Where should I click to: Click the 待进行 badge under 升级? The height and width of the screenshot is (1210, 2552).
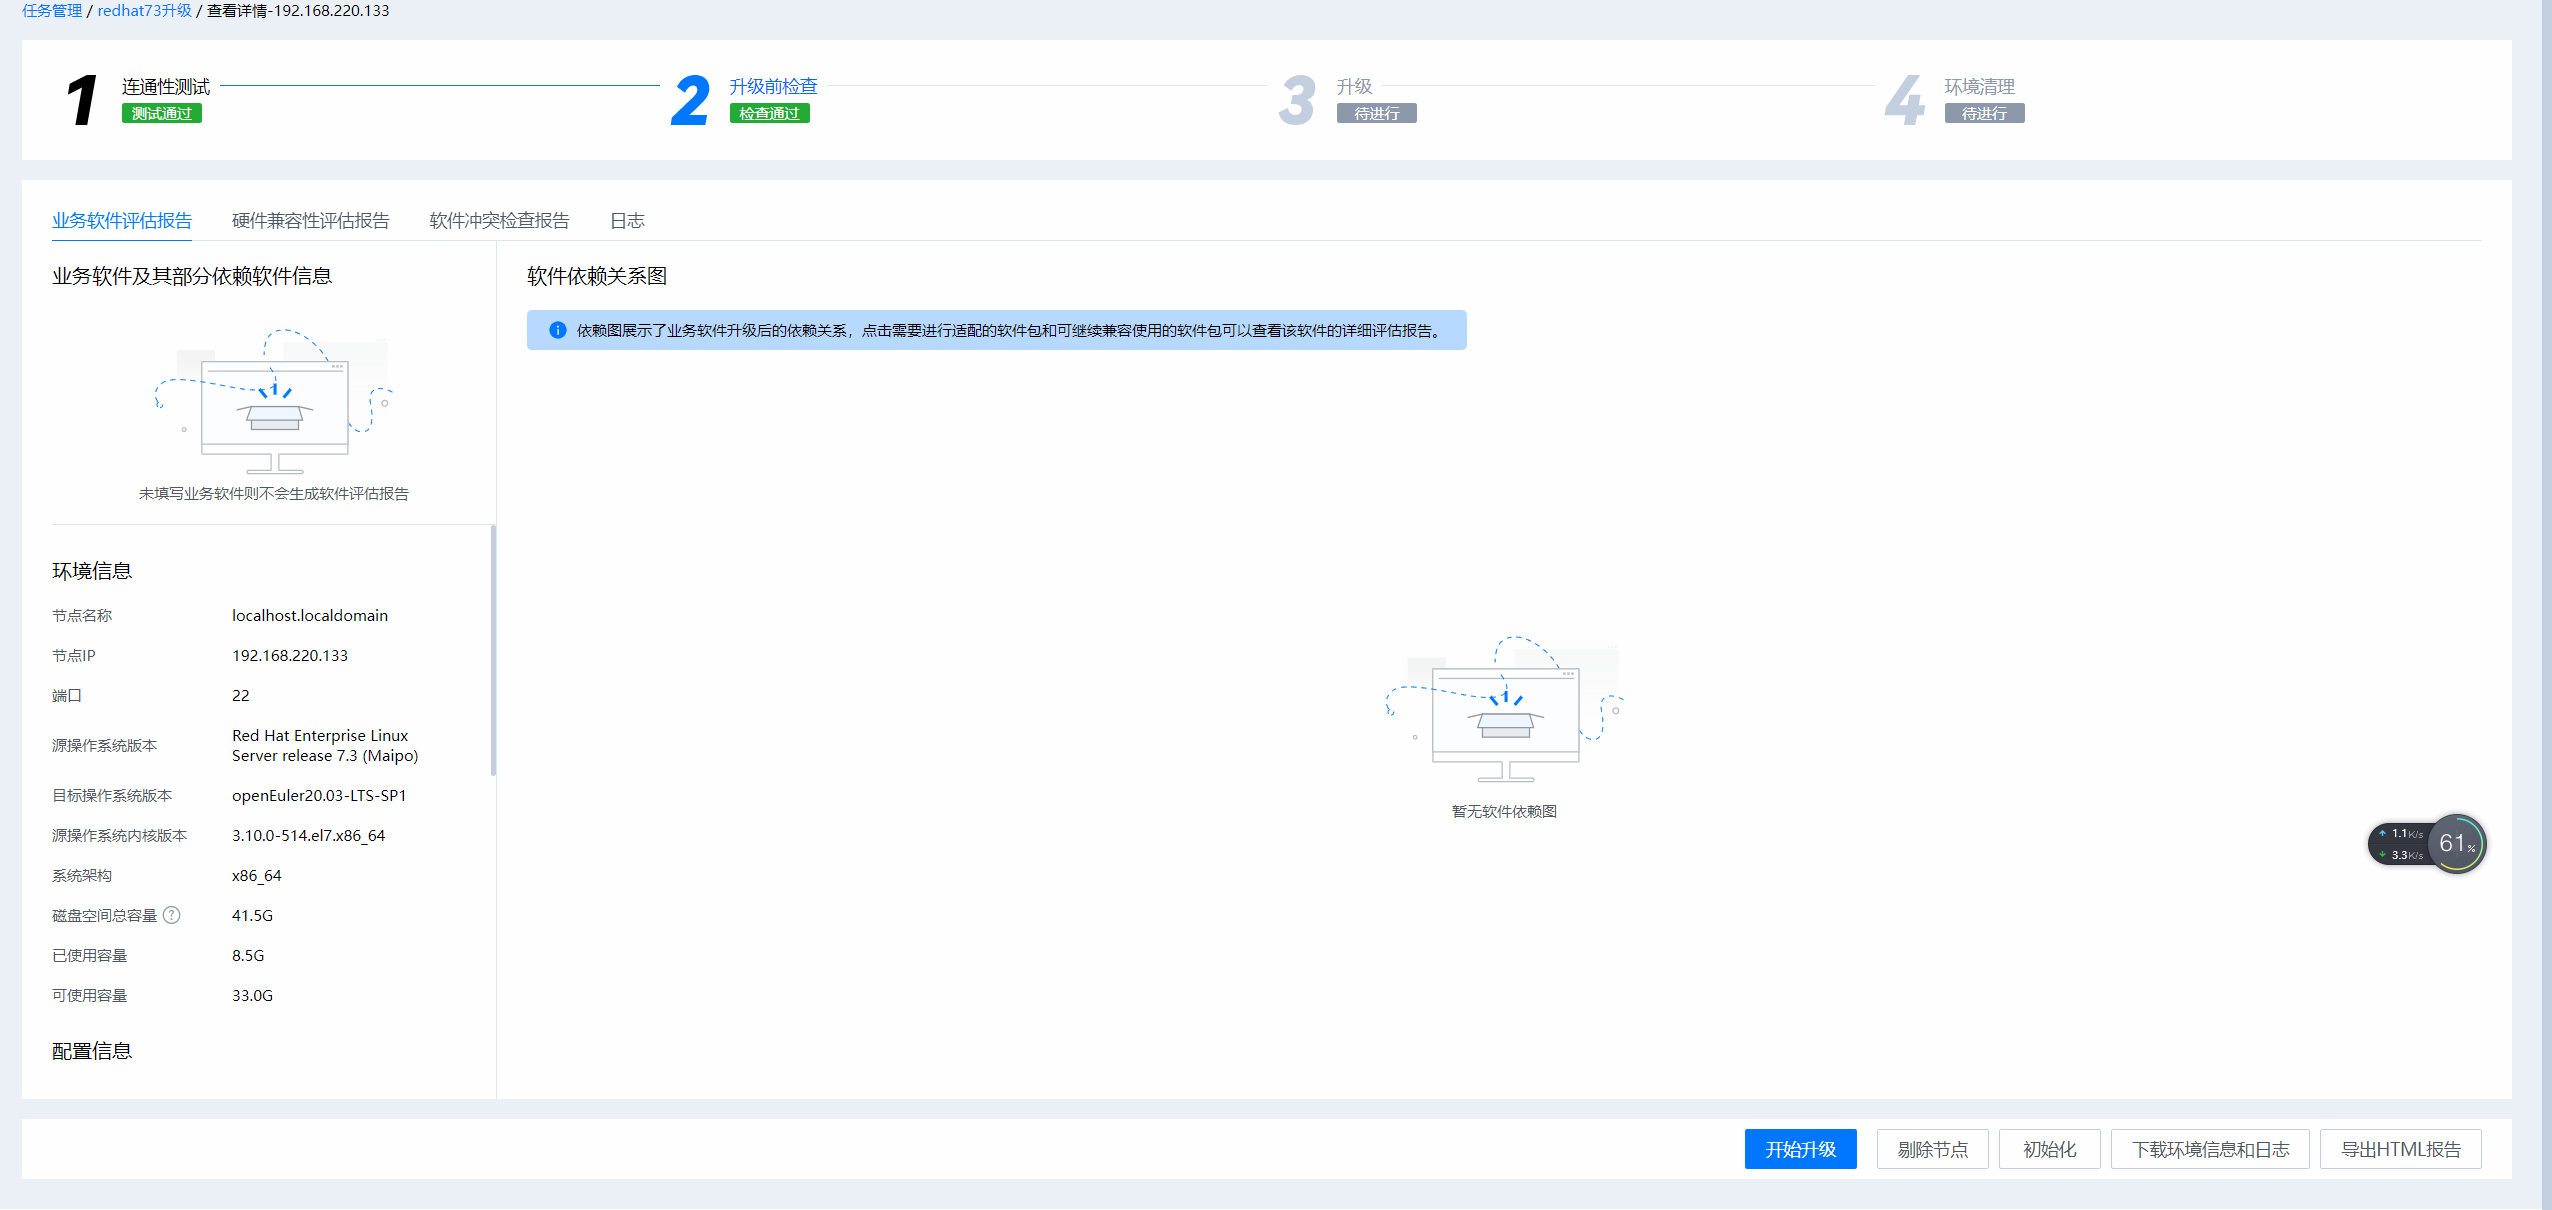(x=1376, y=113)
